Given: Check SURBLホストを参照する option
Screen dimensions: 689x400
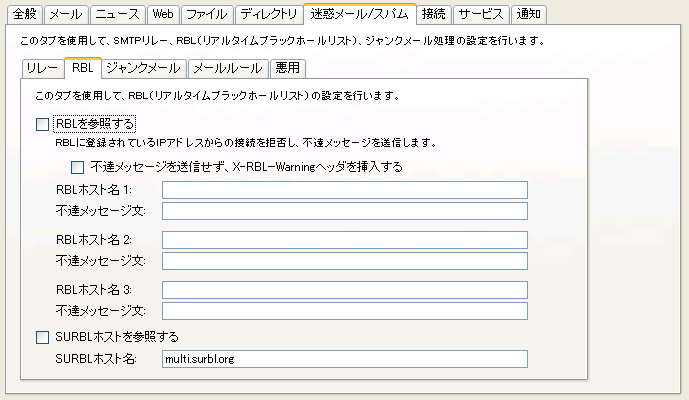Looking at the screenshot, I should pyautogui.click(x=42, y=337).
